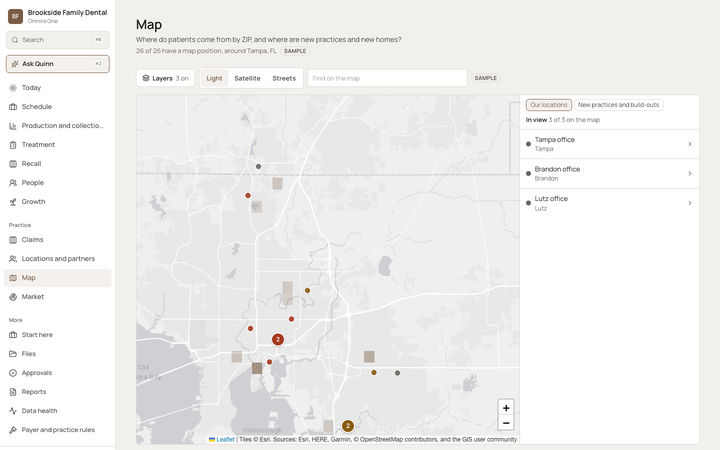Click the search magnifier icon
The width and height of the screenshot is (720, 450).
[x=15, y=40]
